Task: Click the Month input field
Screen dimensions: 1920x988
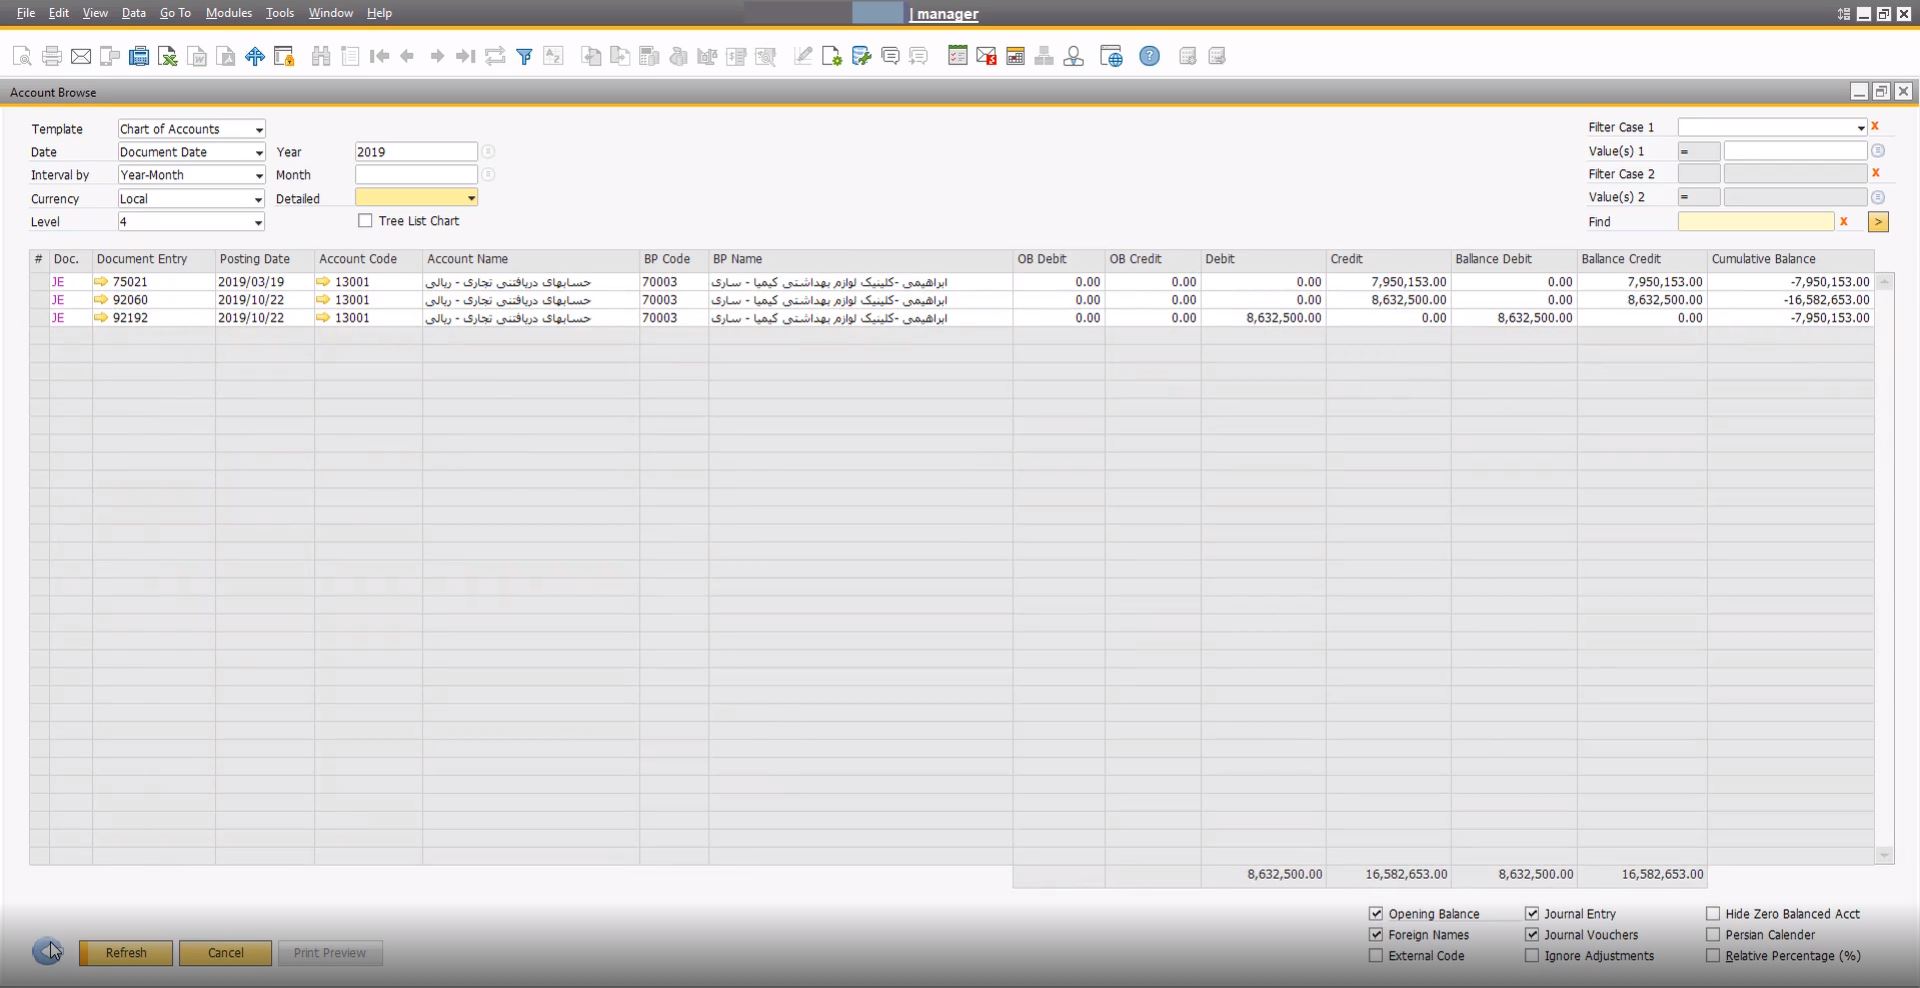Action: [x=416, y=175]
